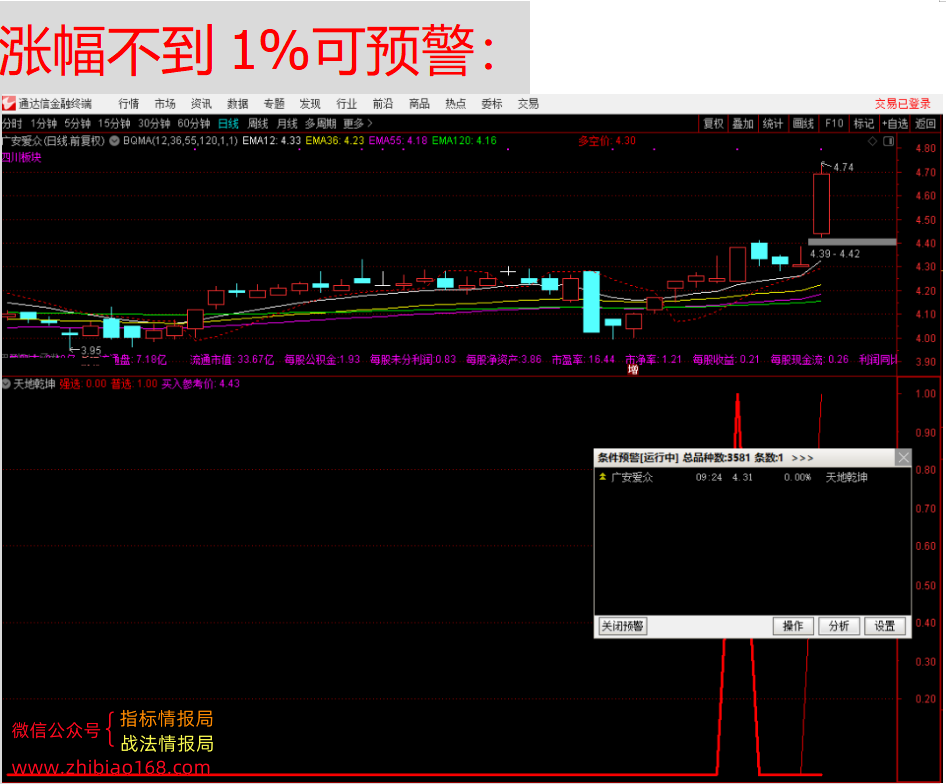
Task: Open the 专题 menu
Action: 274,104
